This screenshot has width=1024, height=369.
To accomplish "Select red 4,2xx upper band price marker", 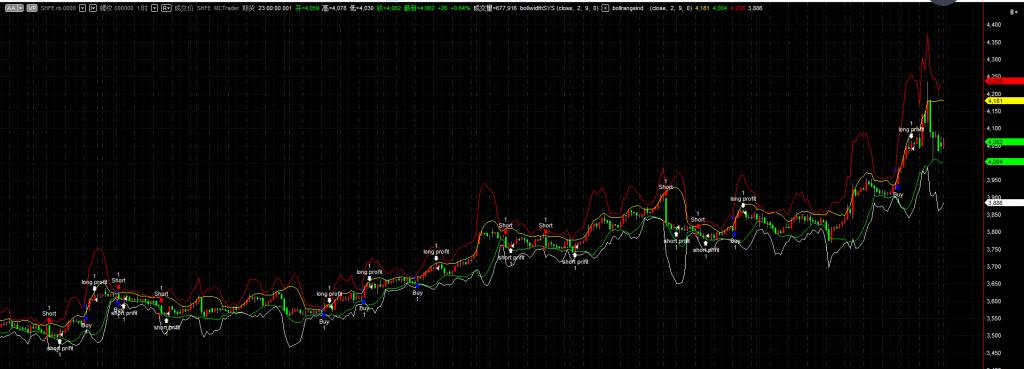I will pyautogui.click(x=1004, y=82).
